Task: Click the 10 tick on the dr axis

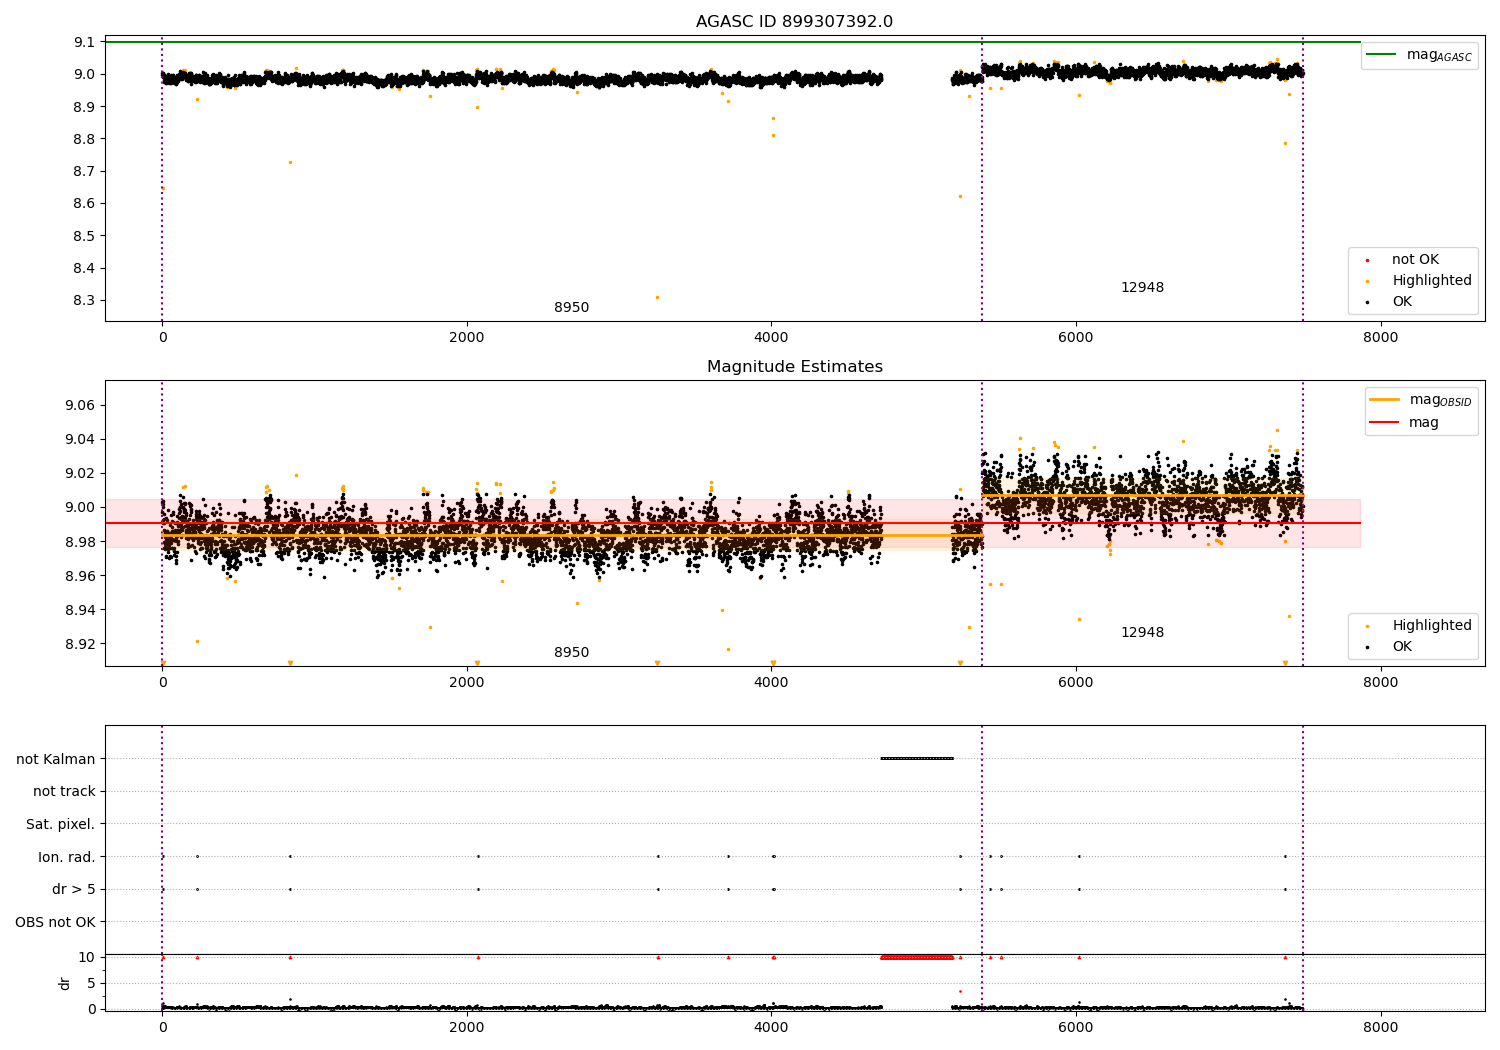Action: click(87, 957)
